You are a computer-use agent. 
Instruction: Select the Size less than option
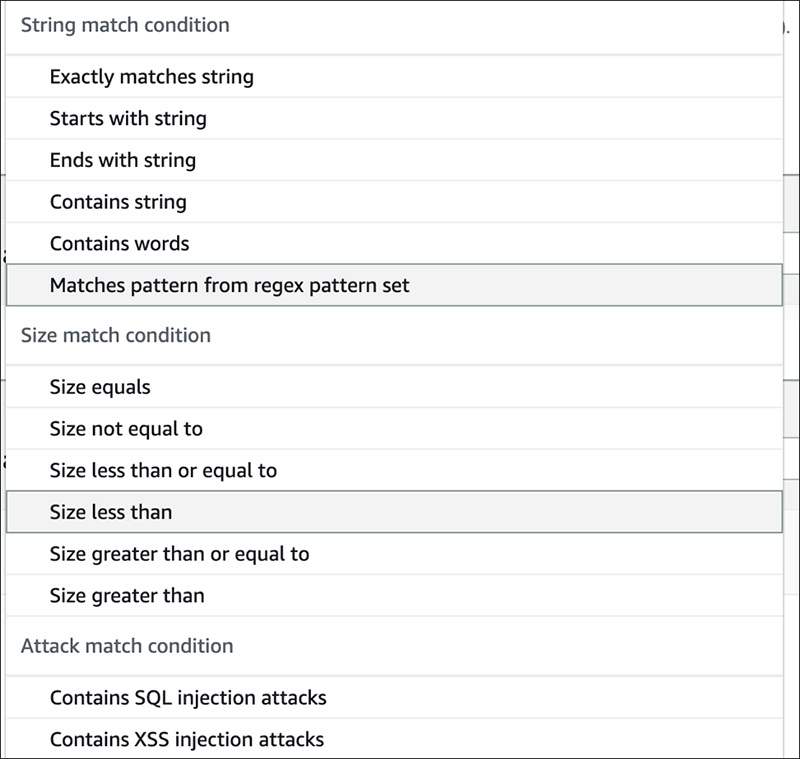click(111, 513)
